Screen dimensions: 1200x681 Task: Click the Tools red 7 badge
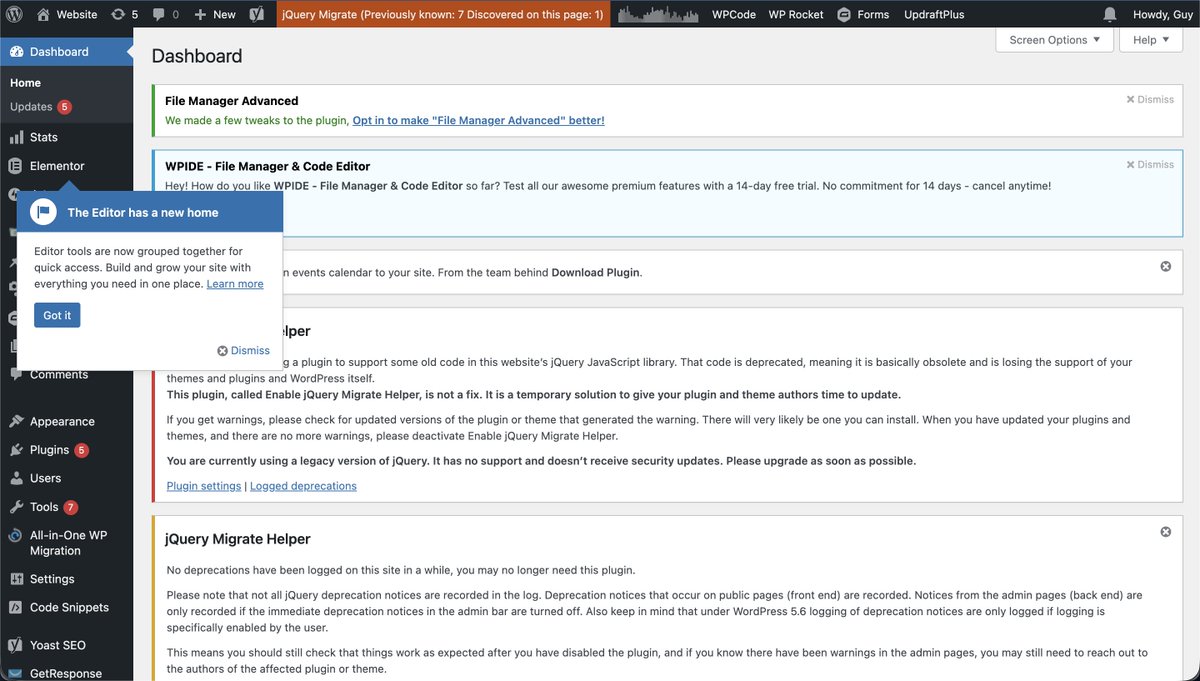tap(70, 507)
